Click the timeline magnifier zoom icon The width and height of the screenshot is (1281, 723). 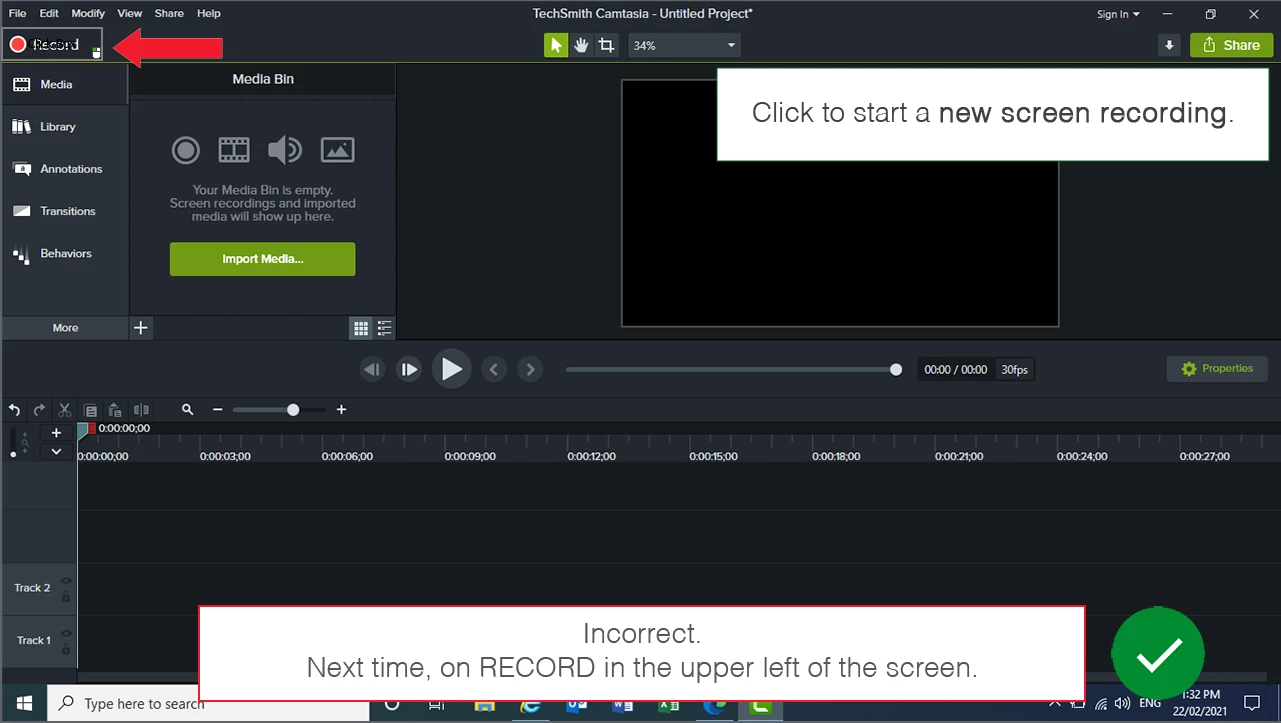click(x=187, y=410)
